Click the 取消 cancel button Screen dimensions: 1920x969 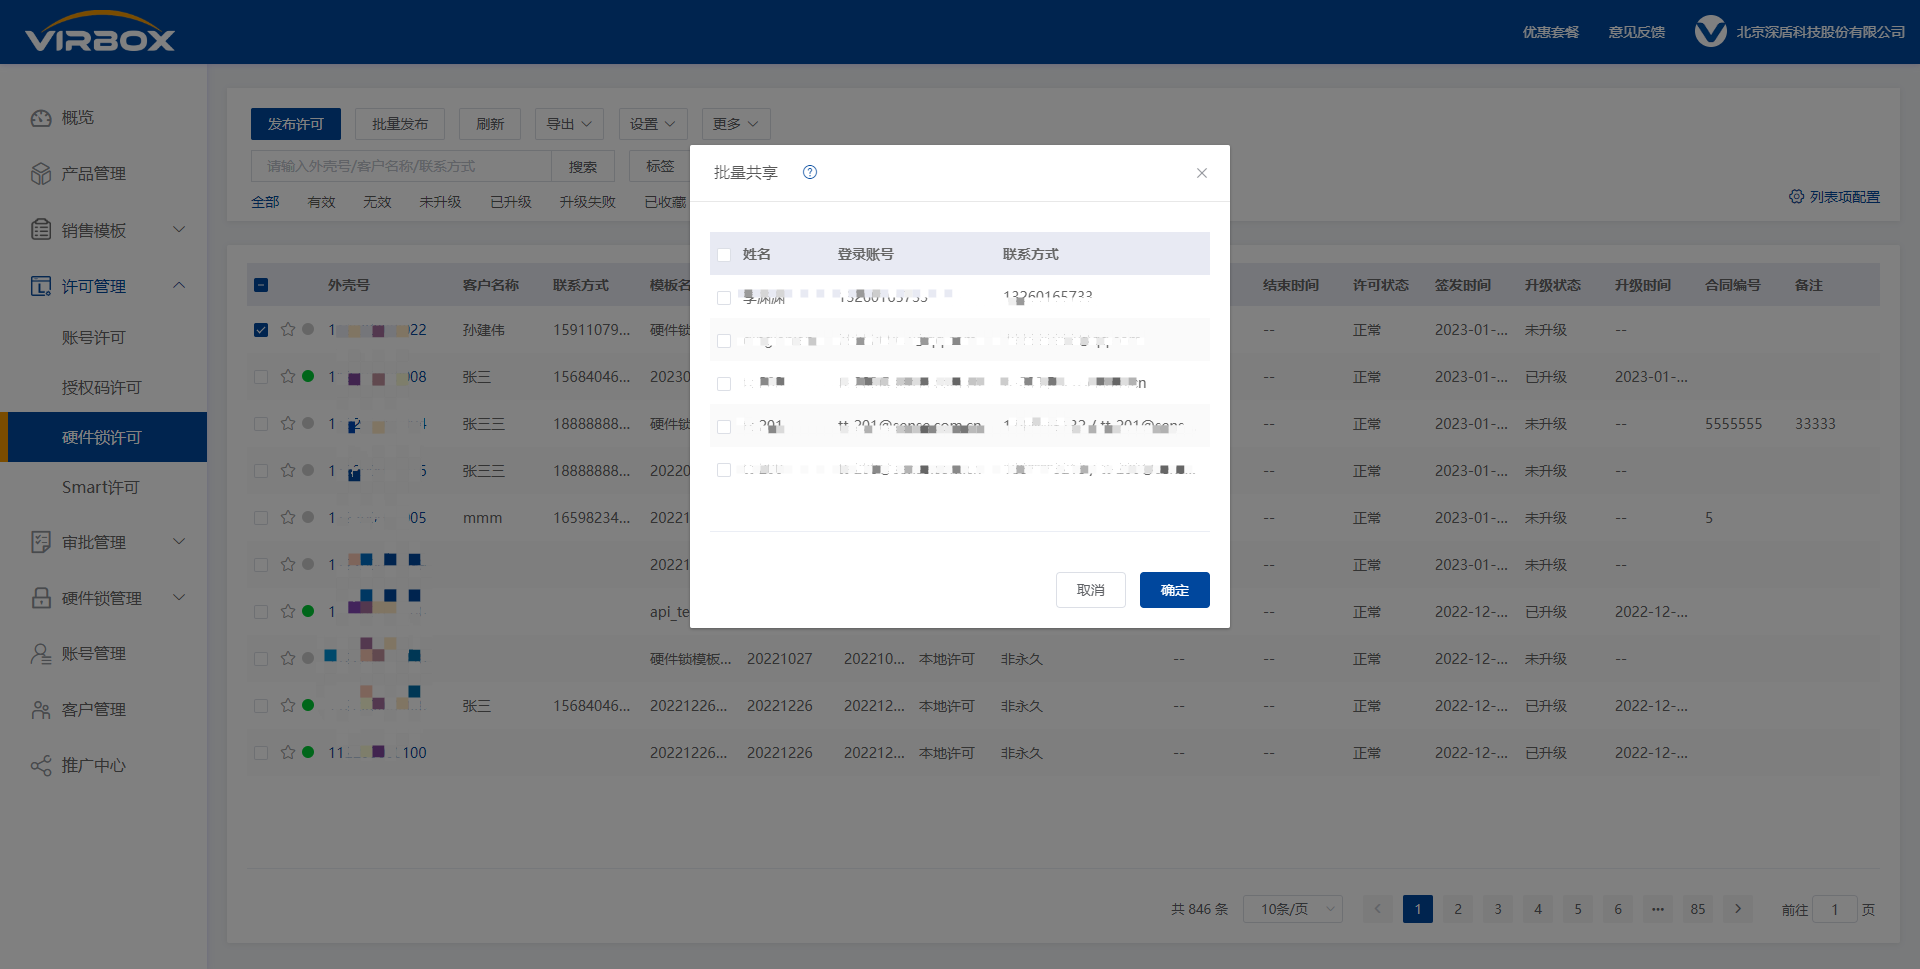tap(1091, 590)
